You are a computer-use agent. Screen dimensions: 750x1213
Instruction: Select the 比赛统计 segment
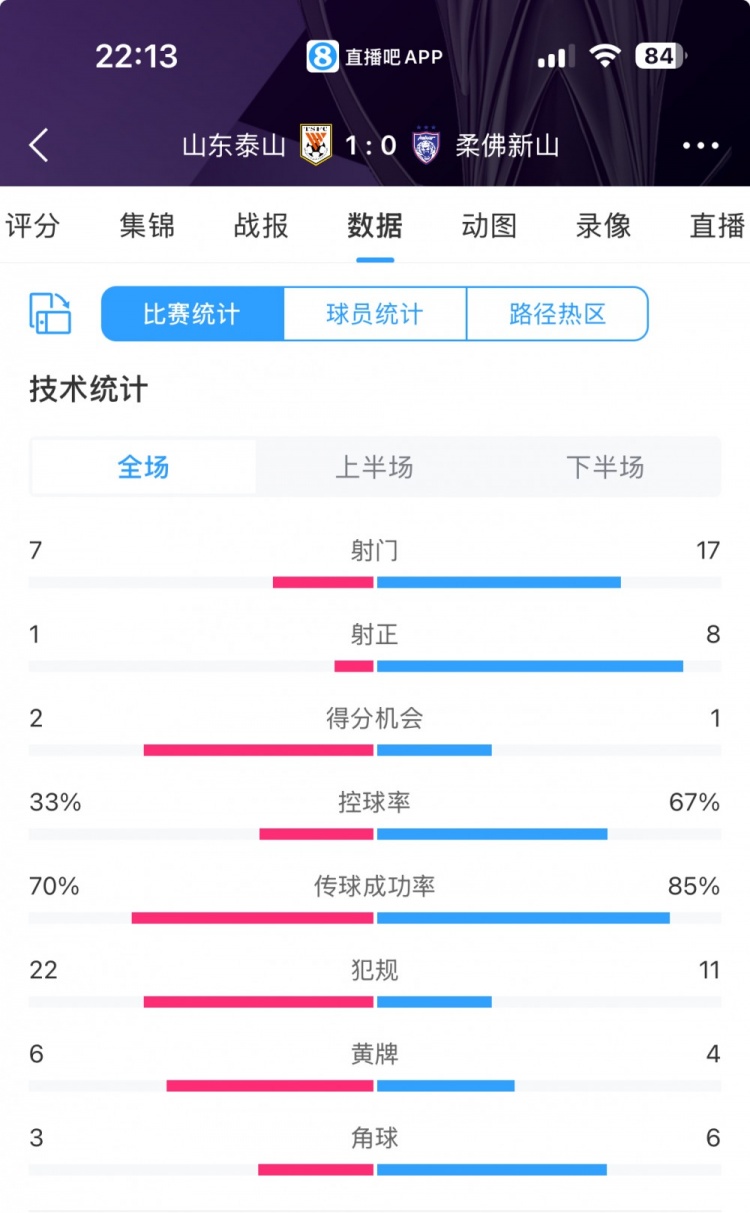pos(192,314)
